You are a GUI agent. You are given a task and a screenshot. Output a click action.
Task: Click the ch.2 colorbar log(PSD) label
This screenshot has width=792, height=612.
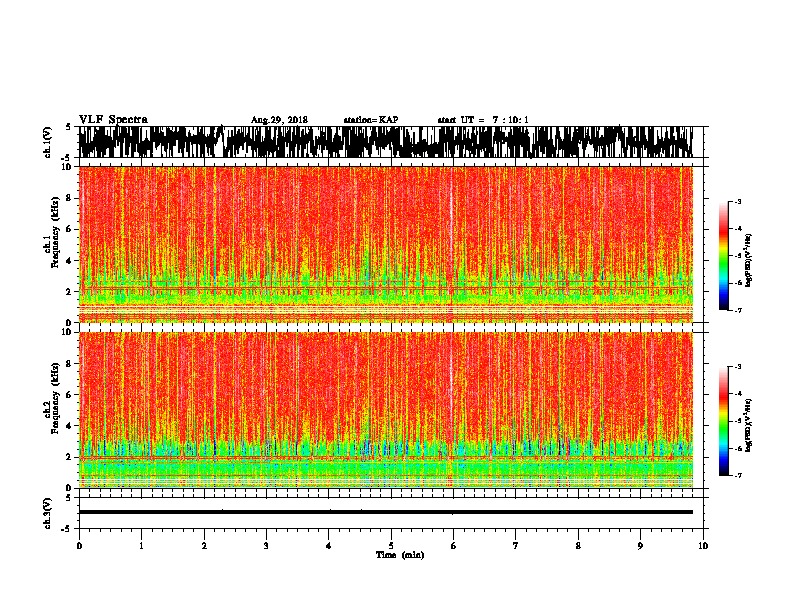[748, 425]
